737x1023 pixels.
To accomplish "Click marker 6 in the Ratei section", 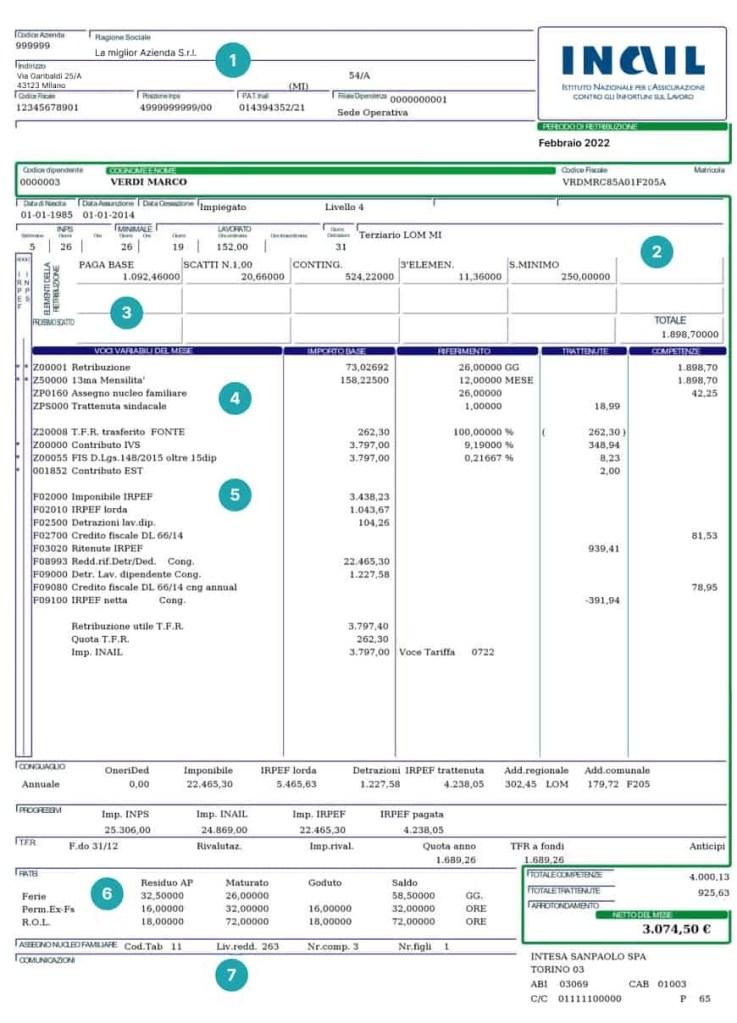I will (107, 893).
